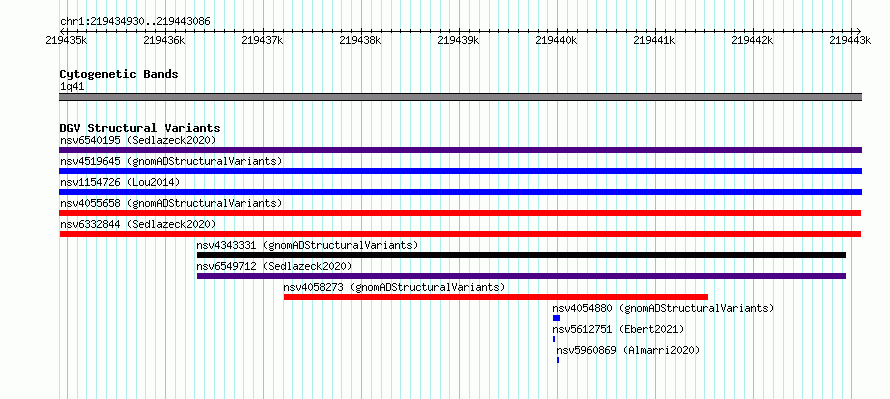Viewport: 890px width, 399px height.
Task: Open the nsv6549712 (Sedlazeck2020) label
Action: click(x=274, y=266)
